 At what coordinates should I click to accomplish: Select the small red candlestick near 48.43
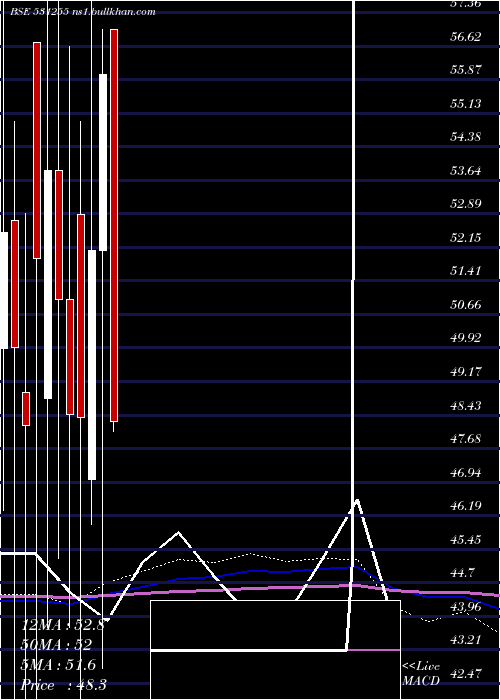click(x=26, y=409)
